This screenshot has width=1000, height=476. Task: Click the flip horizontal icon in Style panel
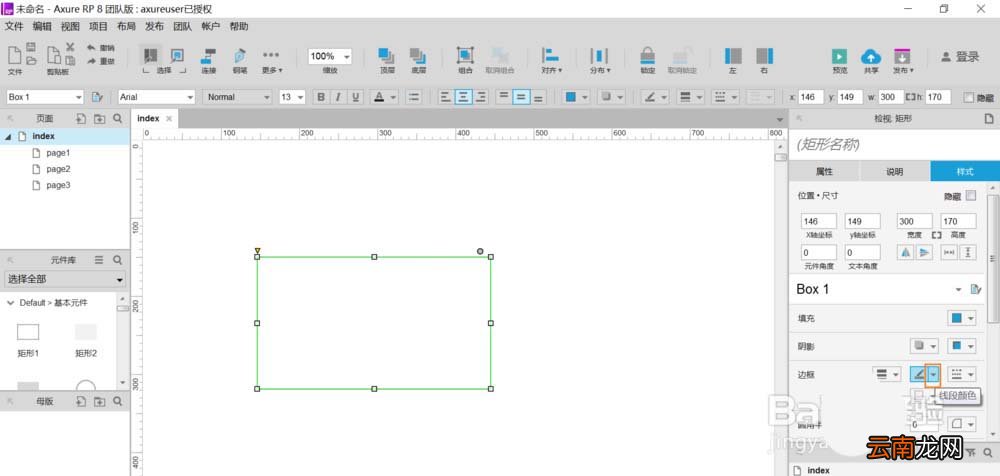point(906,253)
